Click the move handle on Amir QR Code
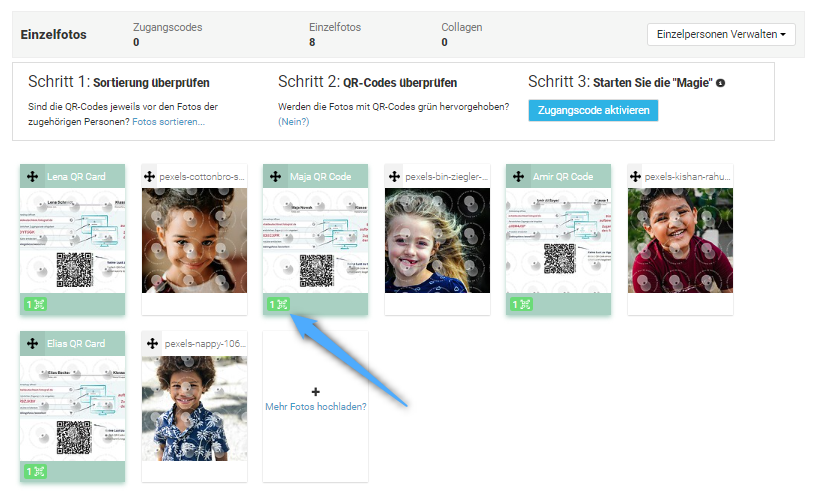This screenshot has width=814, height=499. (x=518, y=177)
